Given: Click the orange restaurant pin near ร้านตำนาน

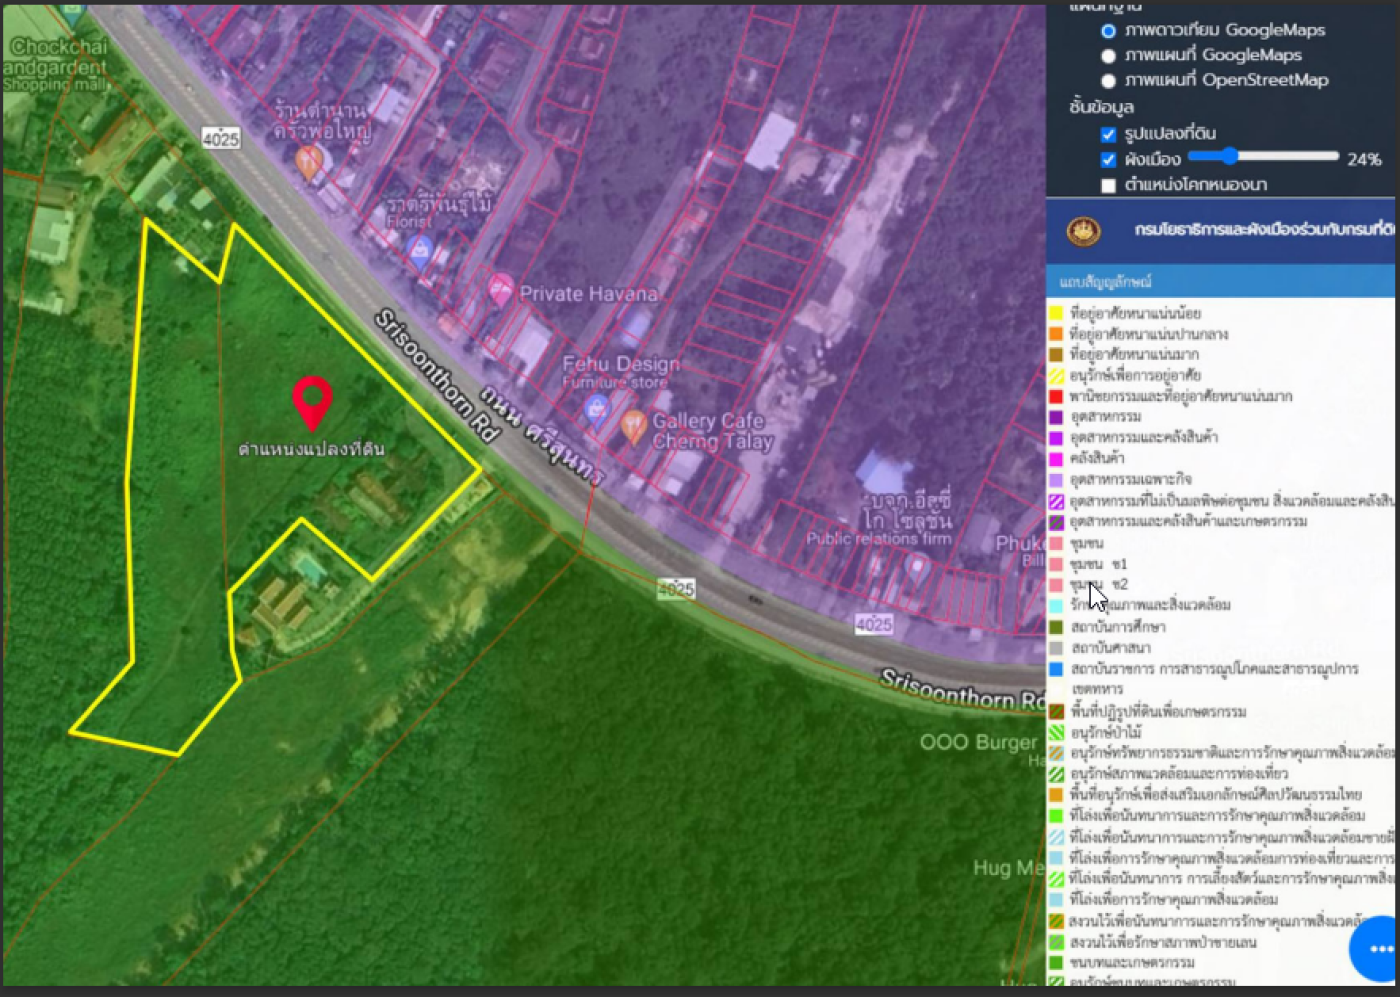Looking at the screenshot, I should 309,162.
